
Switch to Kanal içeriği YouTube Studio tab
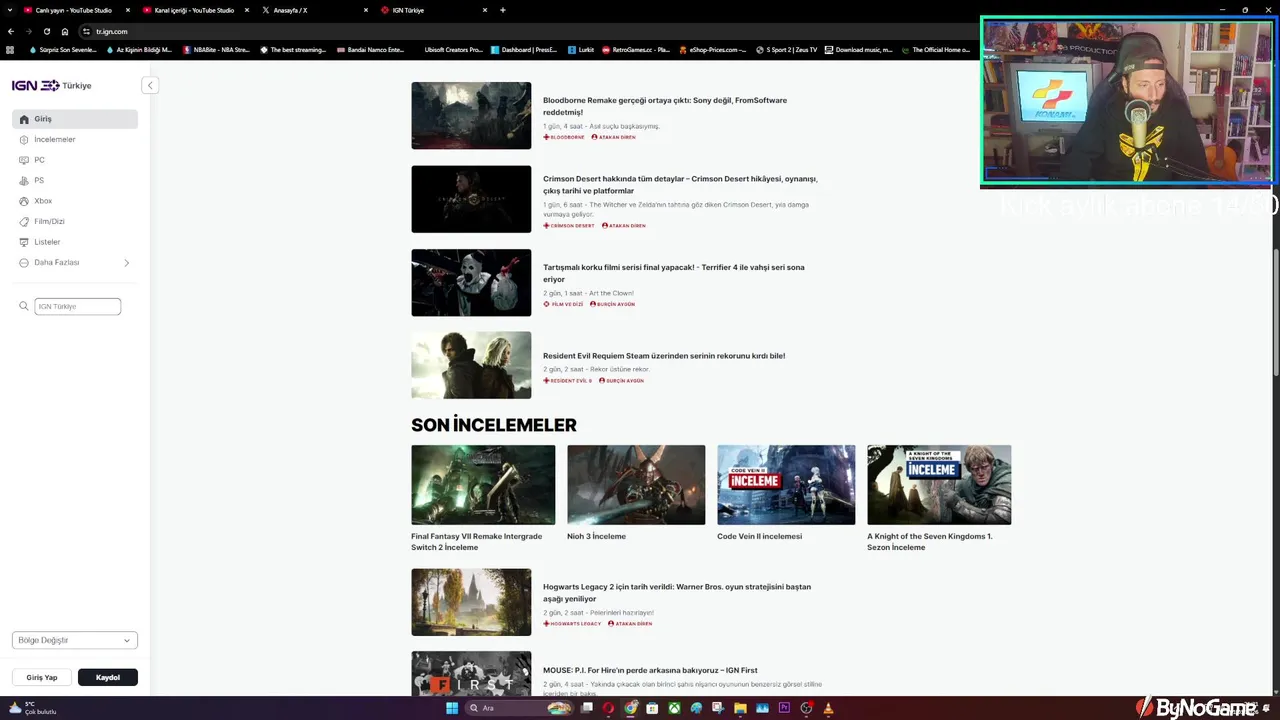click(x=195, y=10)
